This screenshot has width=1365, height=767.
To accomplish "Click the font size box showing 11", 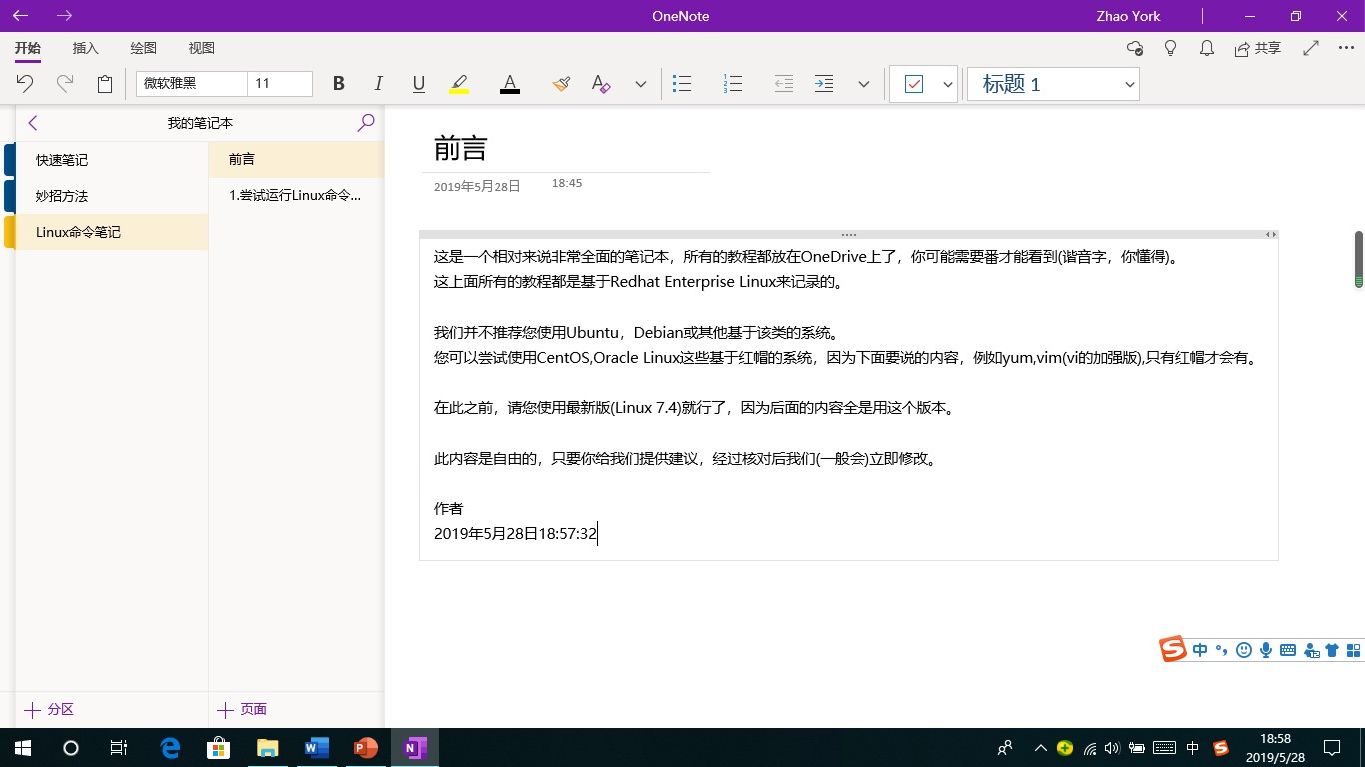I will click(280, 84).
